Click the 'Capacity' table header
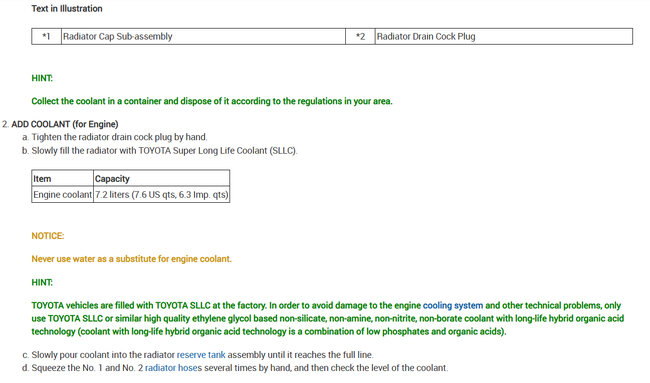 pos(162,178)
